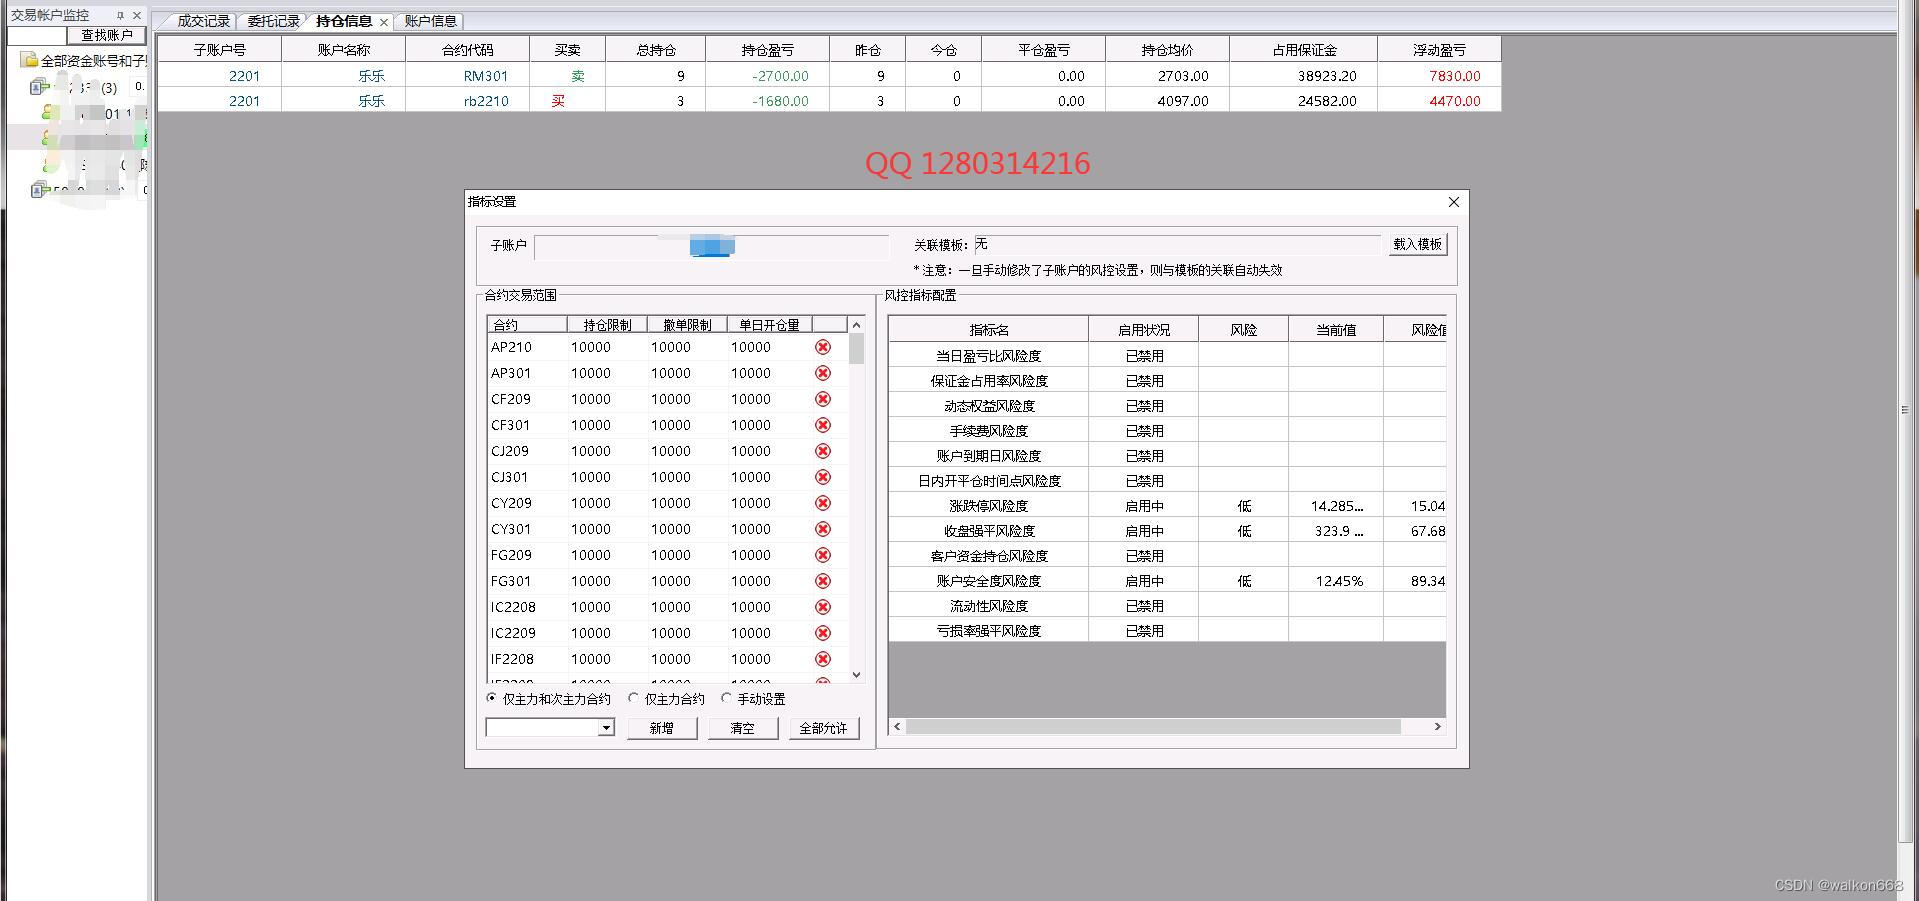1919x901 pixels.
Task: Click the 启用状况 column header
Action: [1144, 329]
